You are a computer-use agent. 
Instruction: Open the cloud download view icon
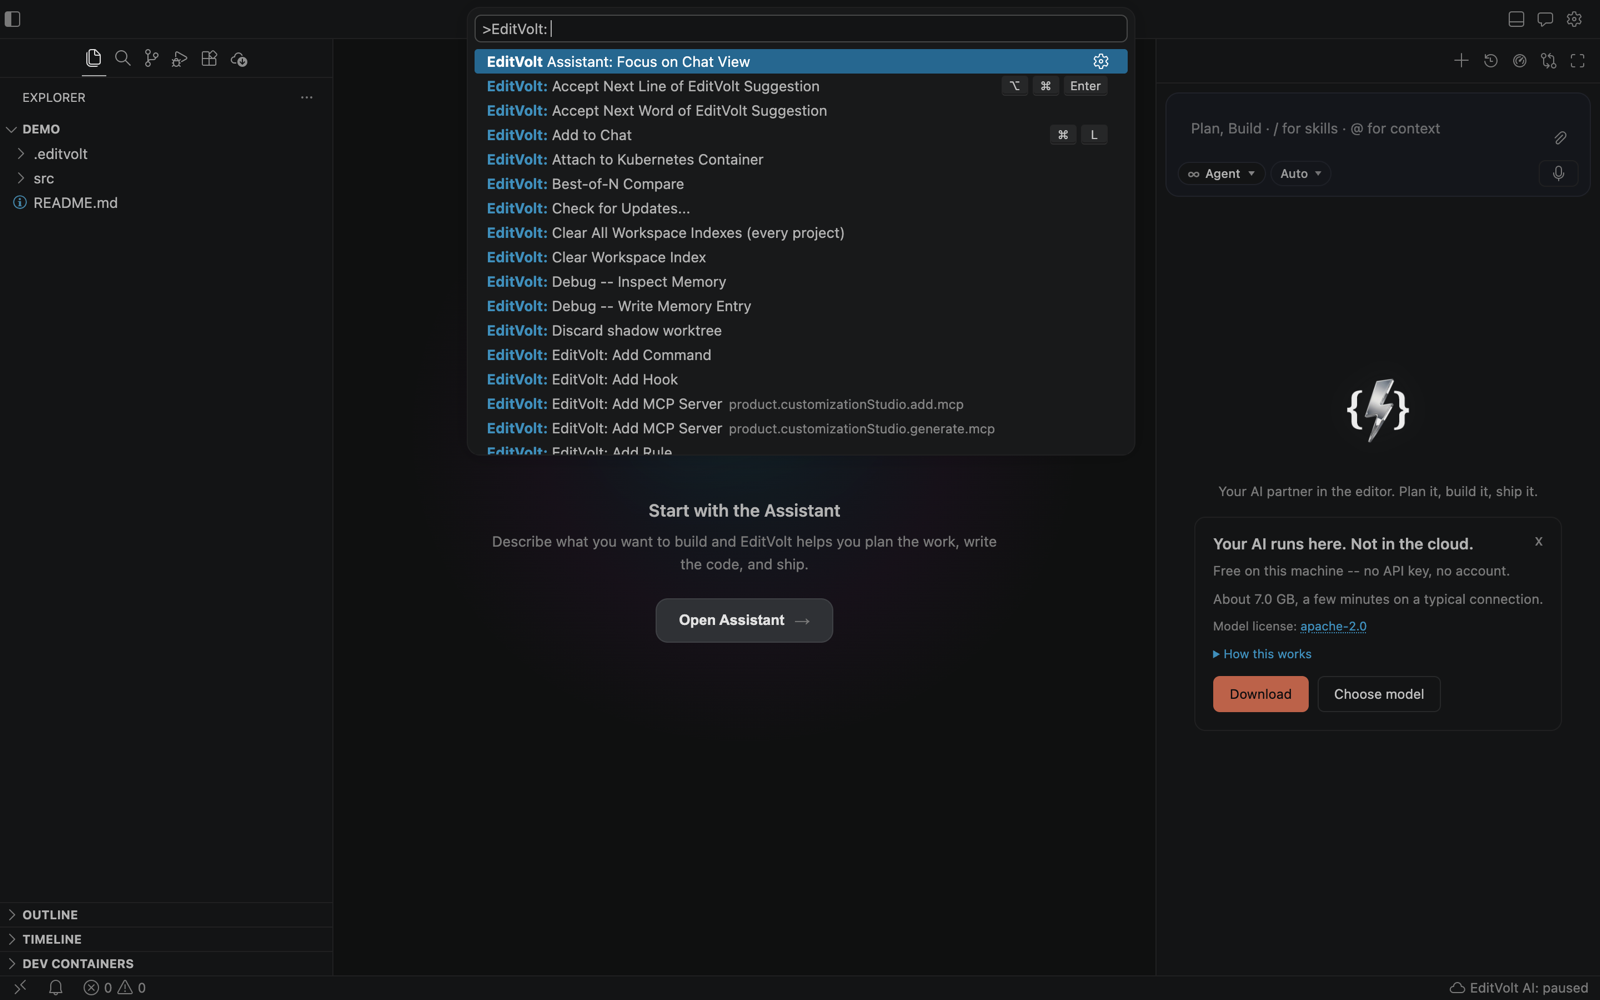[x=239, y=59]
